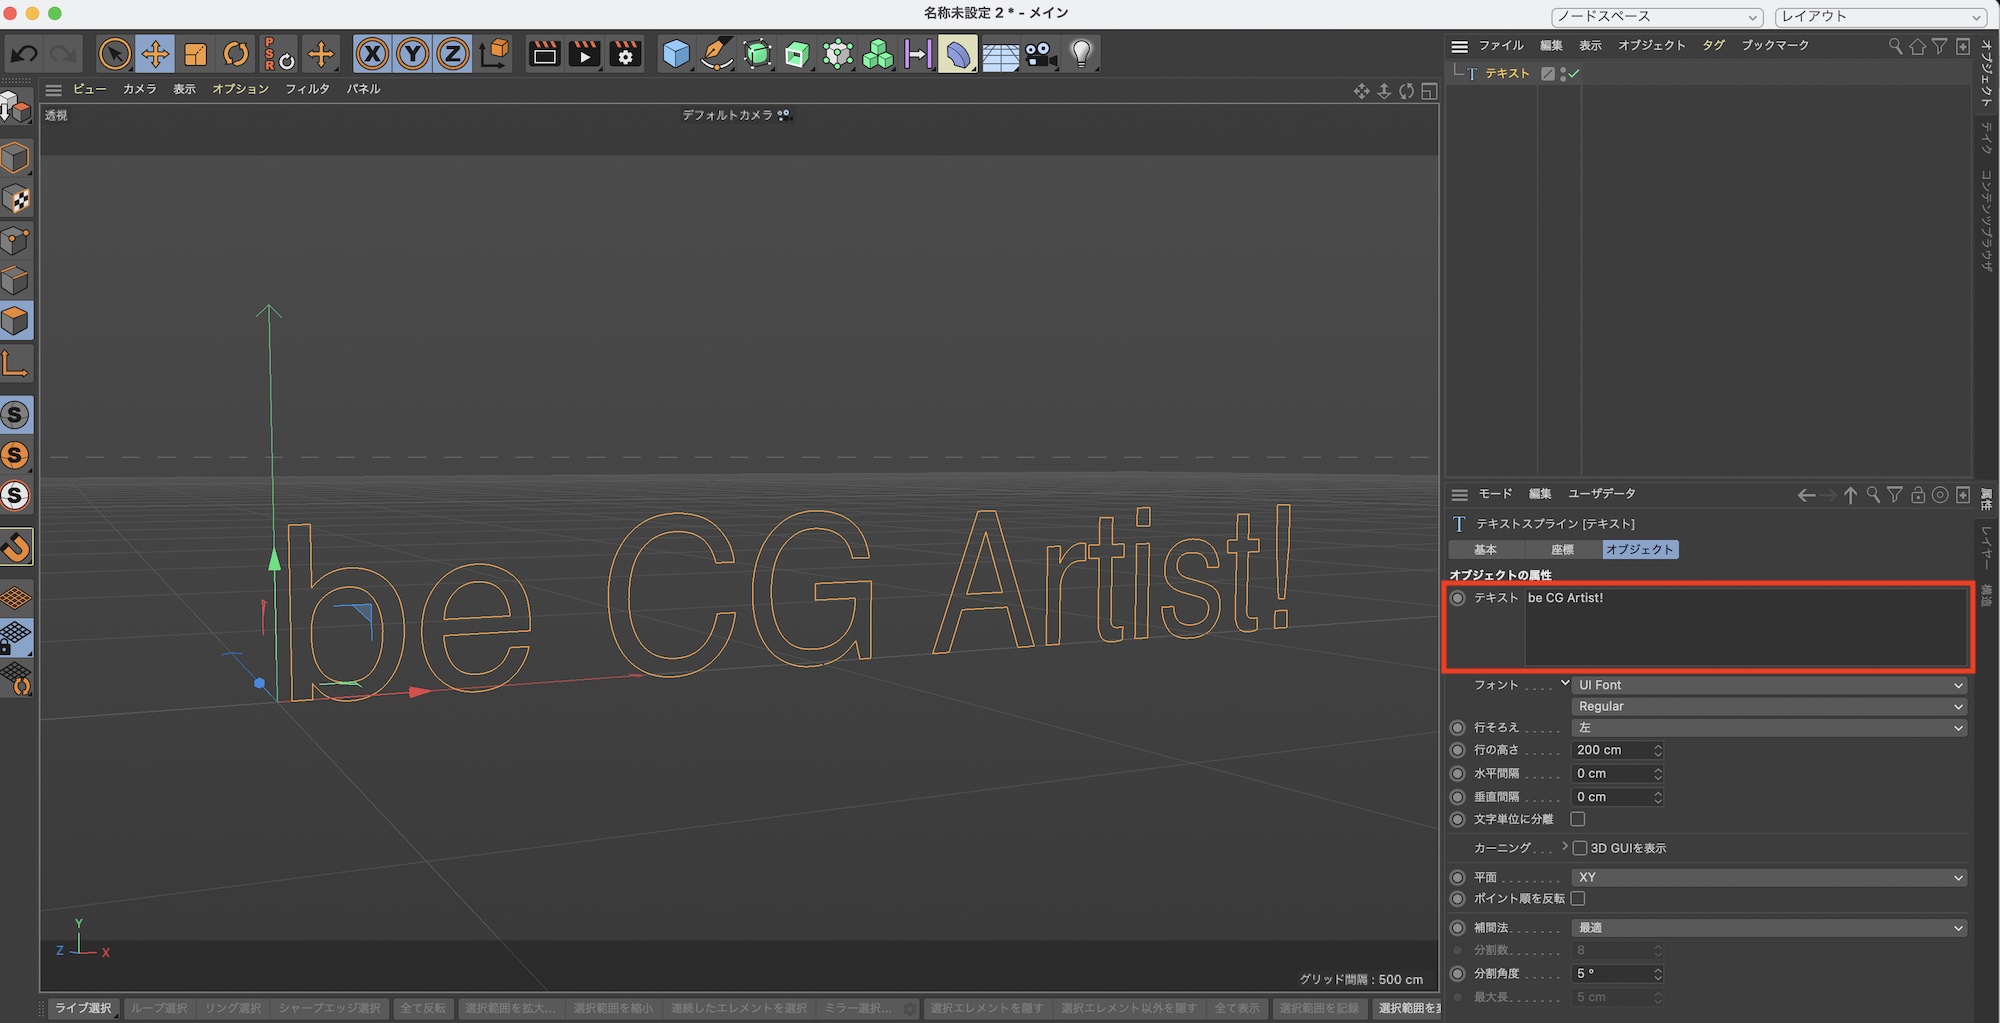Click the ライブ選択 button
The width and height of the screenshot is (2000, 1023).
pos(83,1008)
